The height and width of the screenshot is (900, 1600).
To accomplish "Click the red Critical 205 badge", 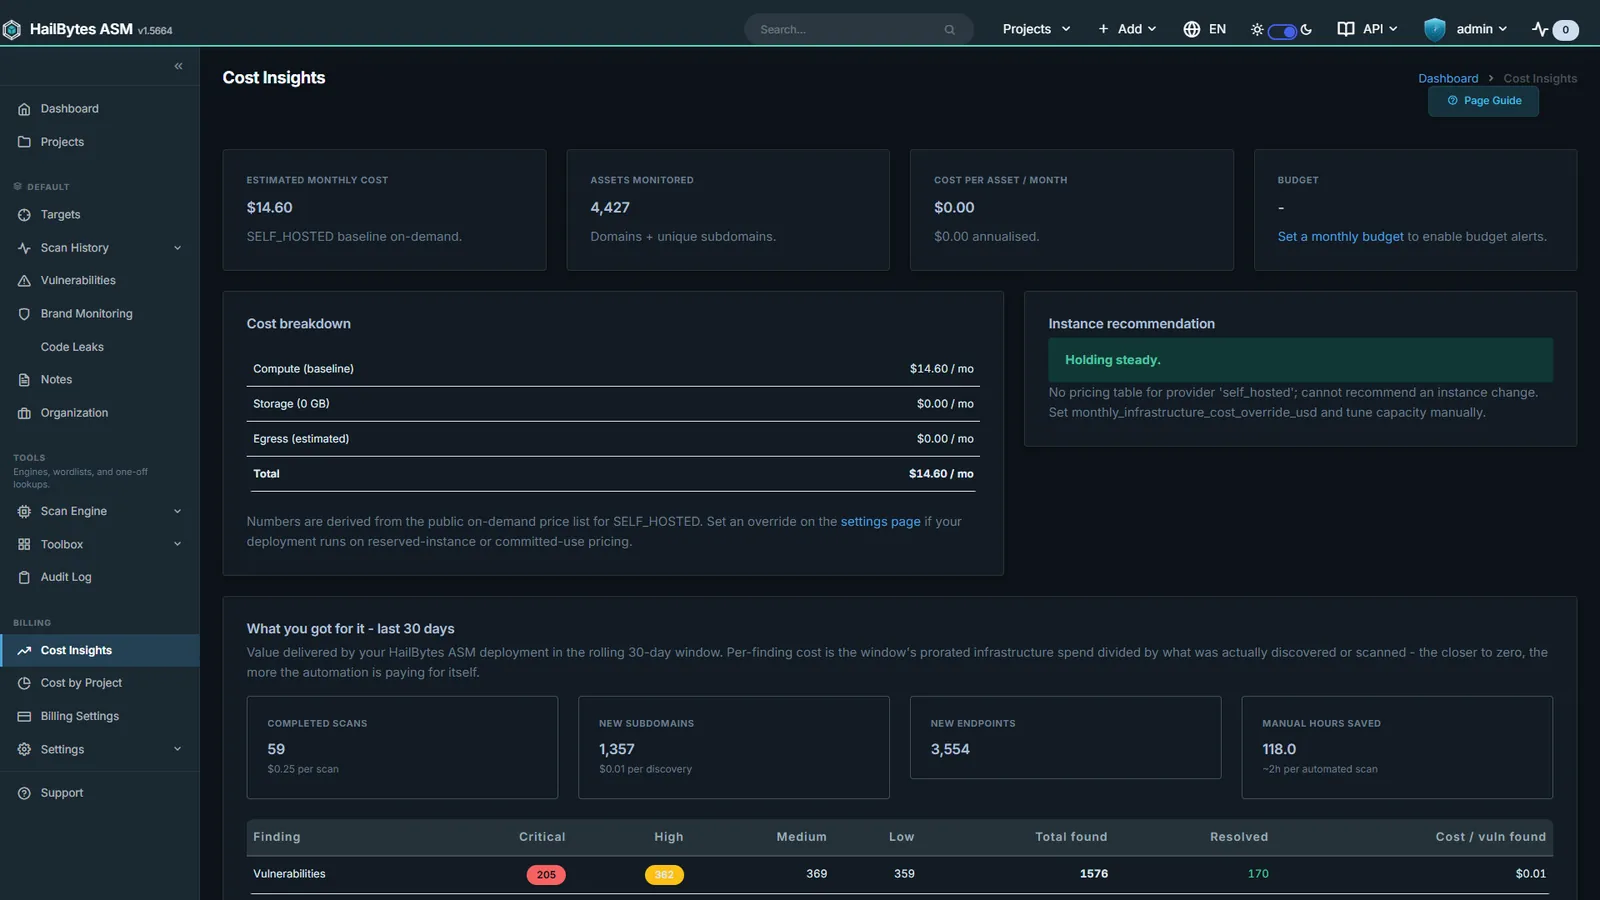I will tap(546, 875).
